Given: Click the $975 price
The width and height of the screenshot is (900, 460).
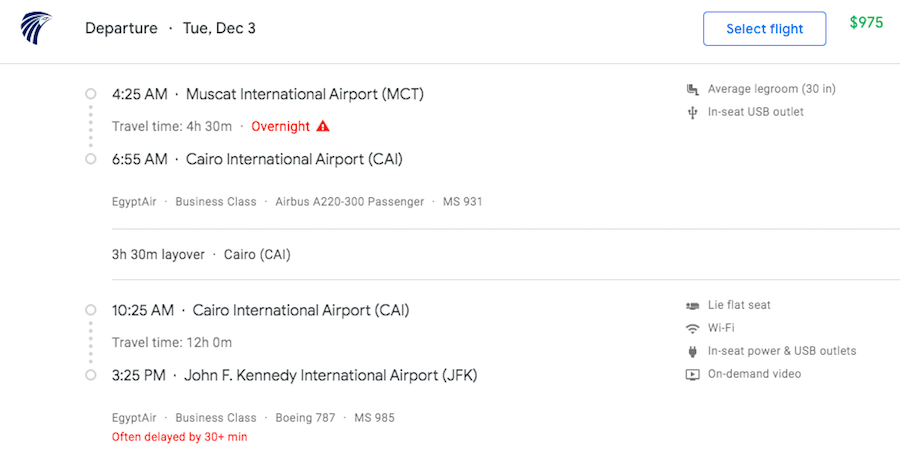Looking at the screenshot, I should pyautogui.click(x=866, y=22).
